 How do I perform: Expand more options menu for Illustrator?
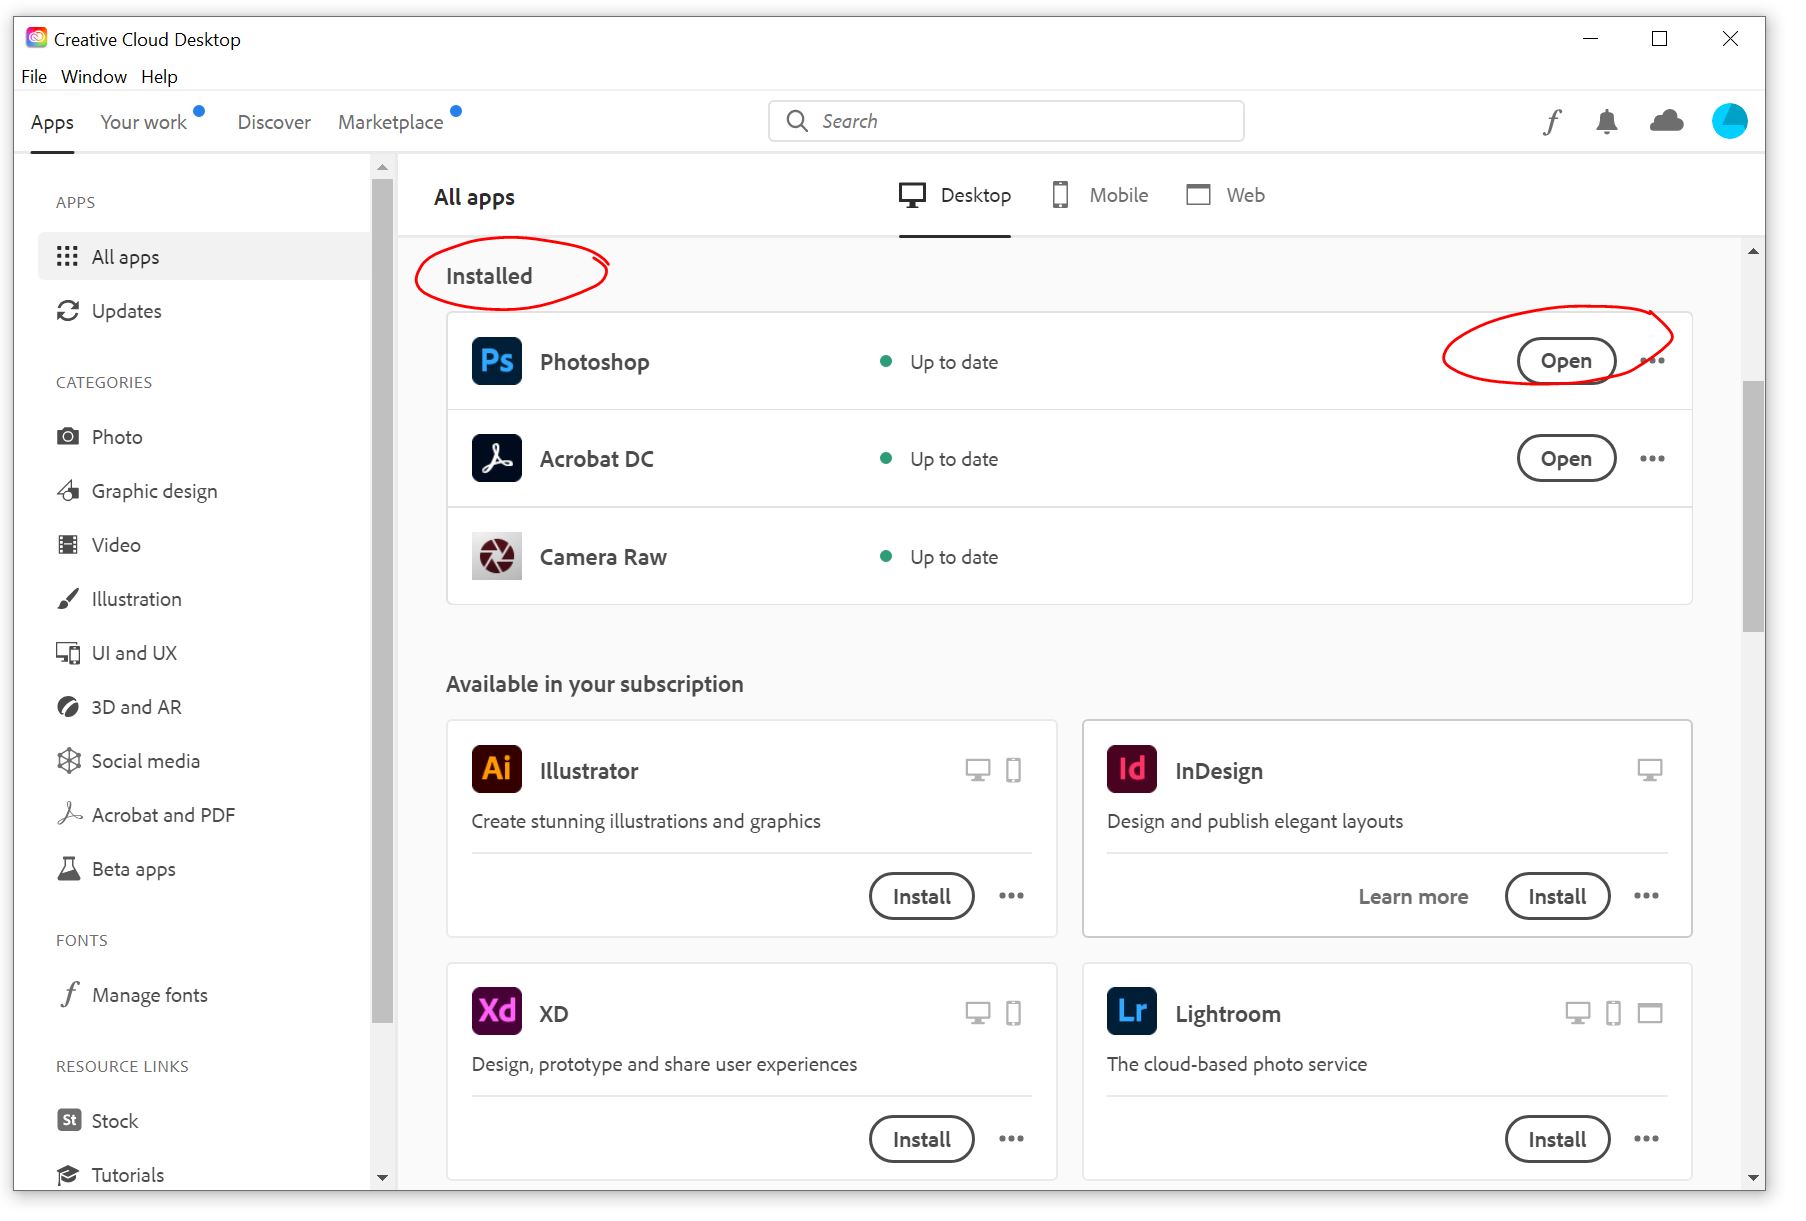[x=1011, y=896]
